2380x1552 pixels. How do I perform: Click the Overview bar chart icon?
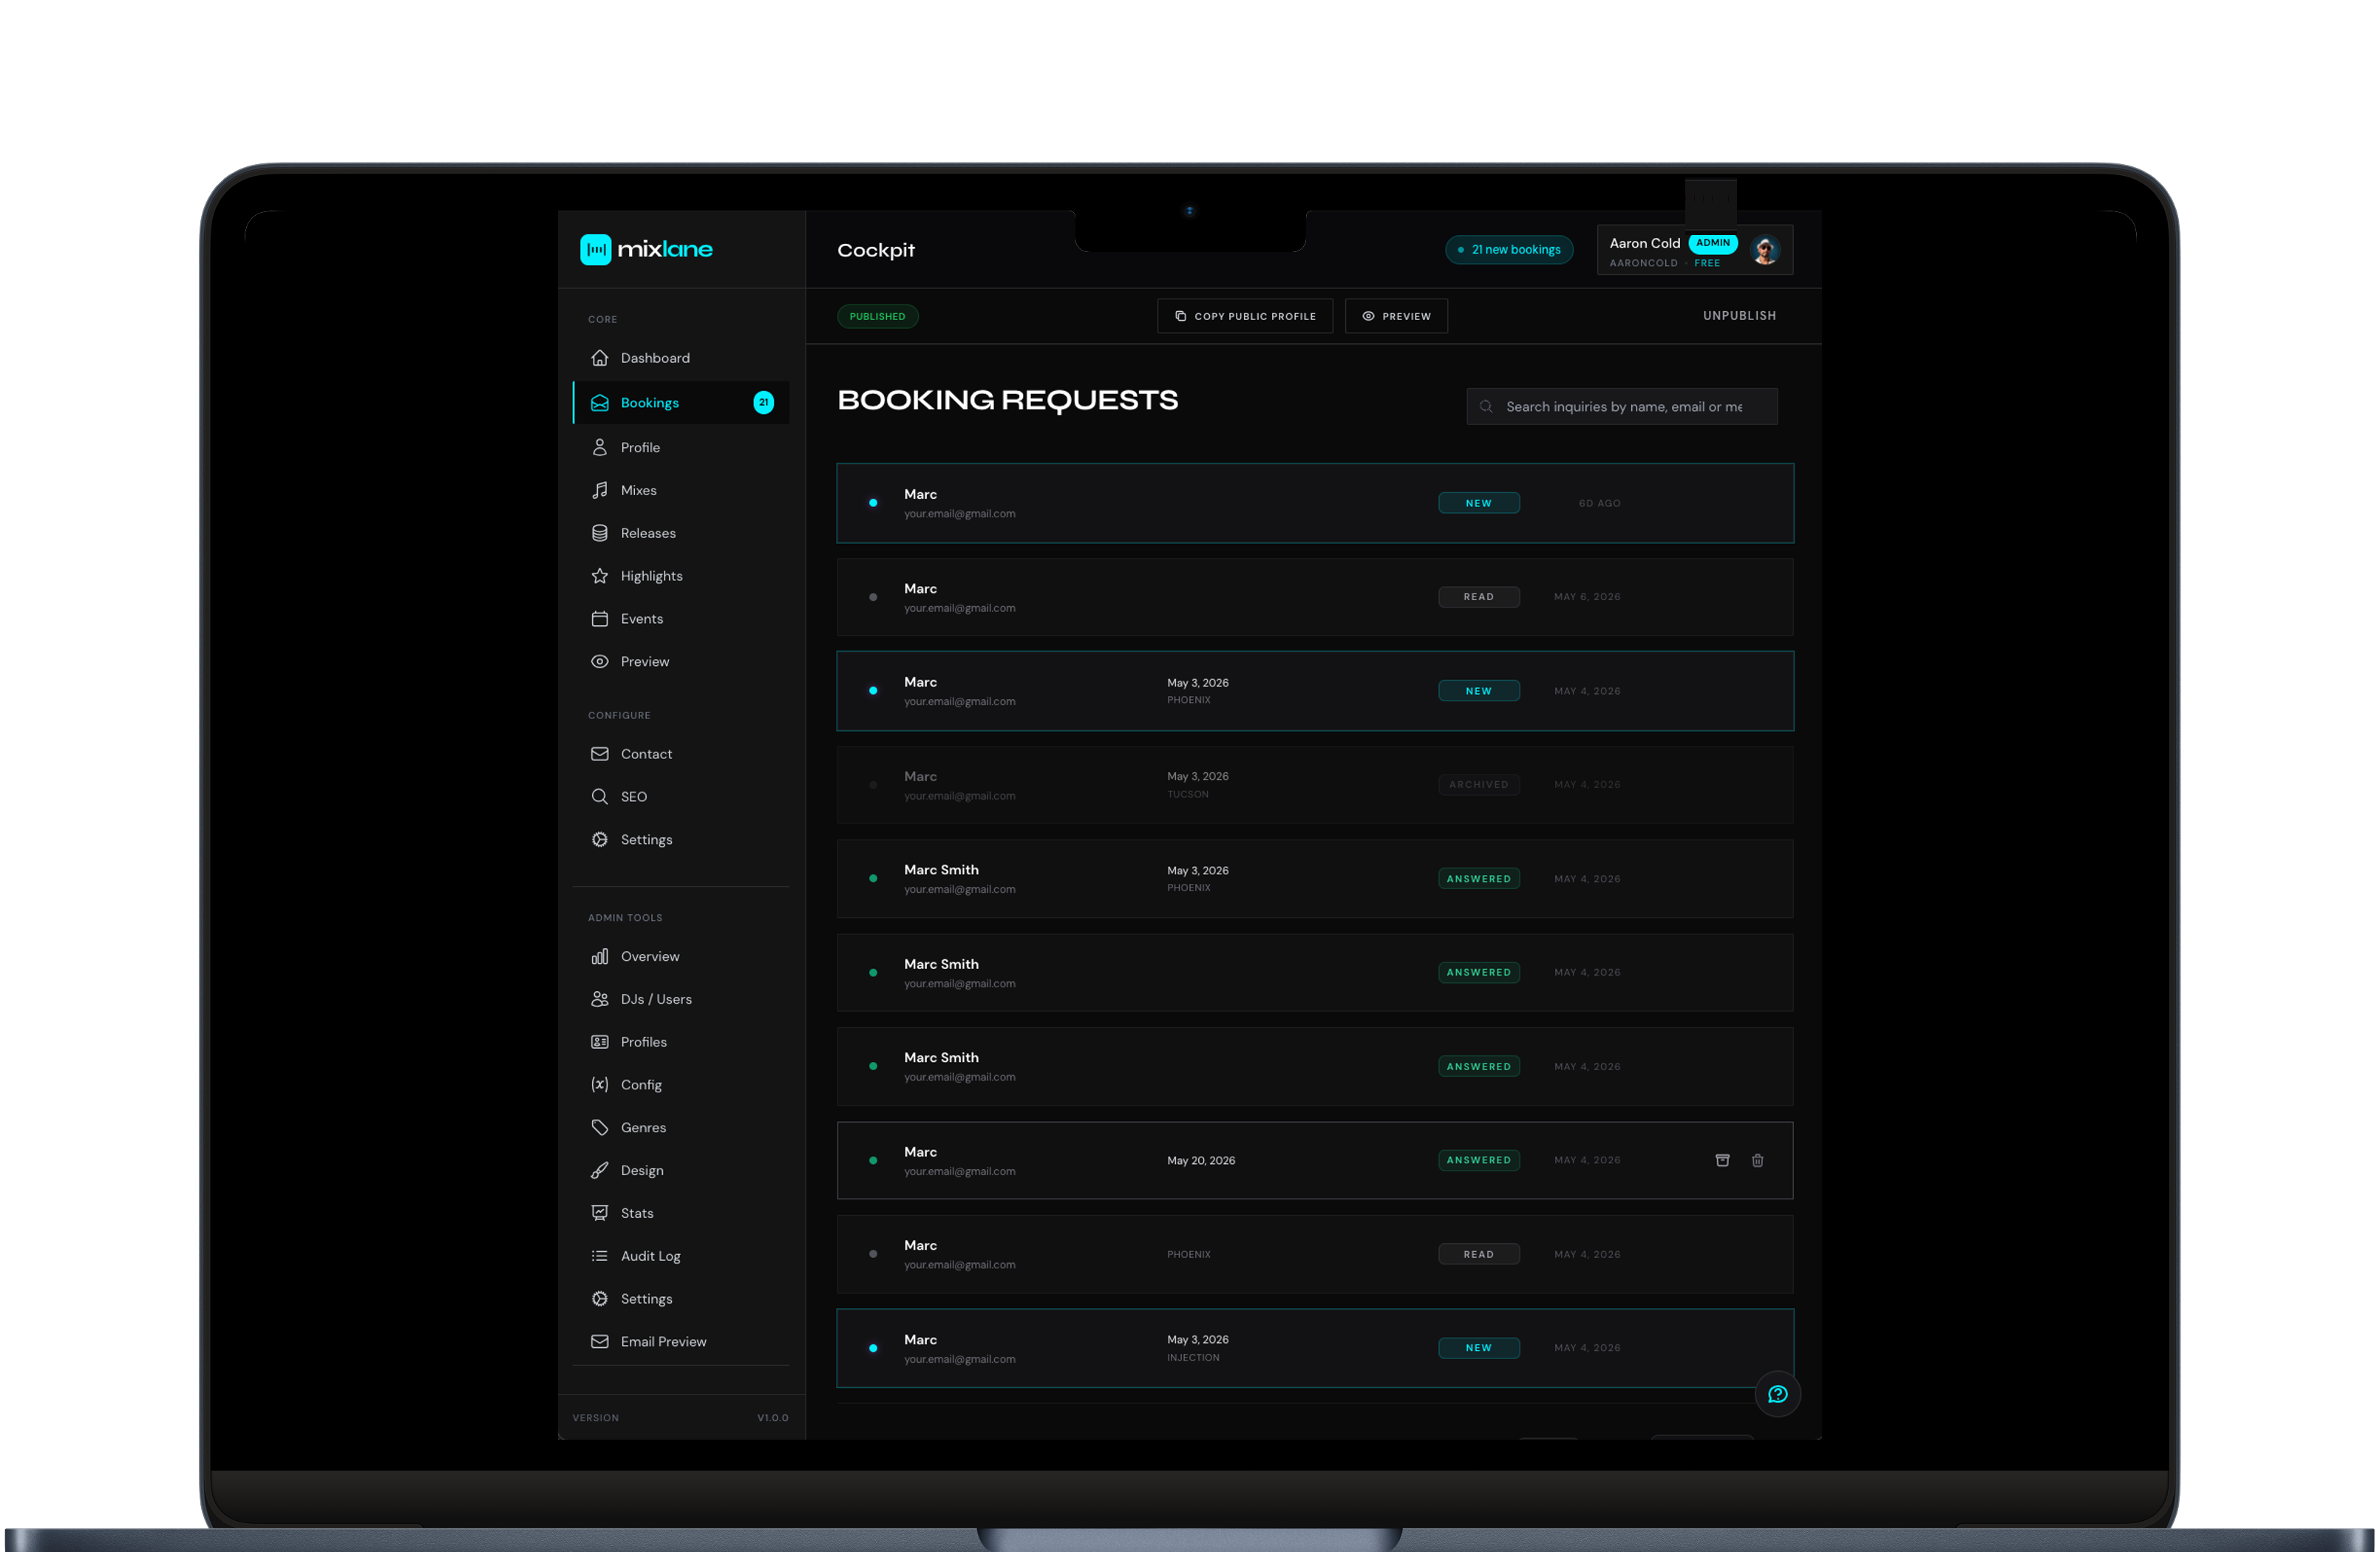[600, 957]
